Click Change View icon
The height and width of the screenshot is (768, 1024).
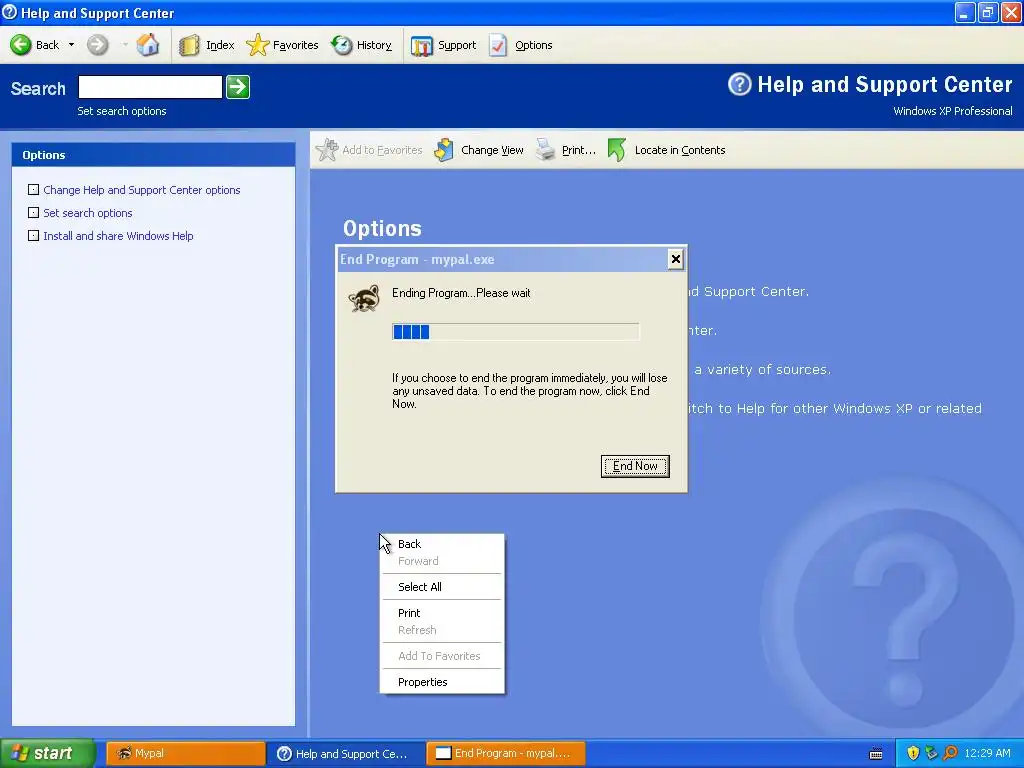click(444, 150)
